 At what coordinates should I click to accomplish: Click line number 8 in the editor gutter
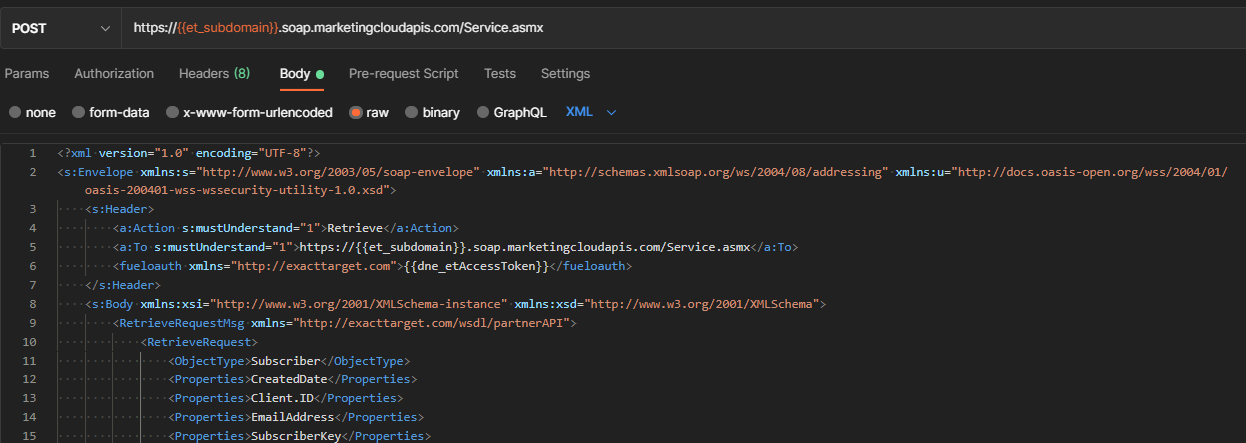click(33, 303)
